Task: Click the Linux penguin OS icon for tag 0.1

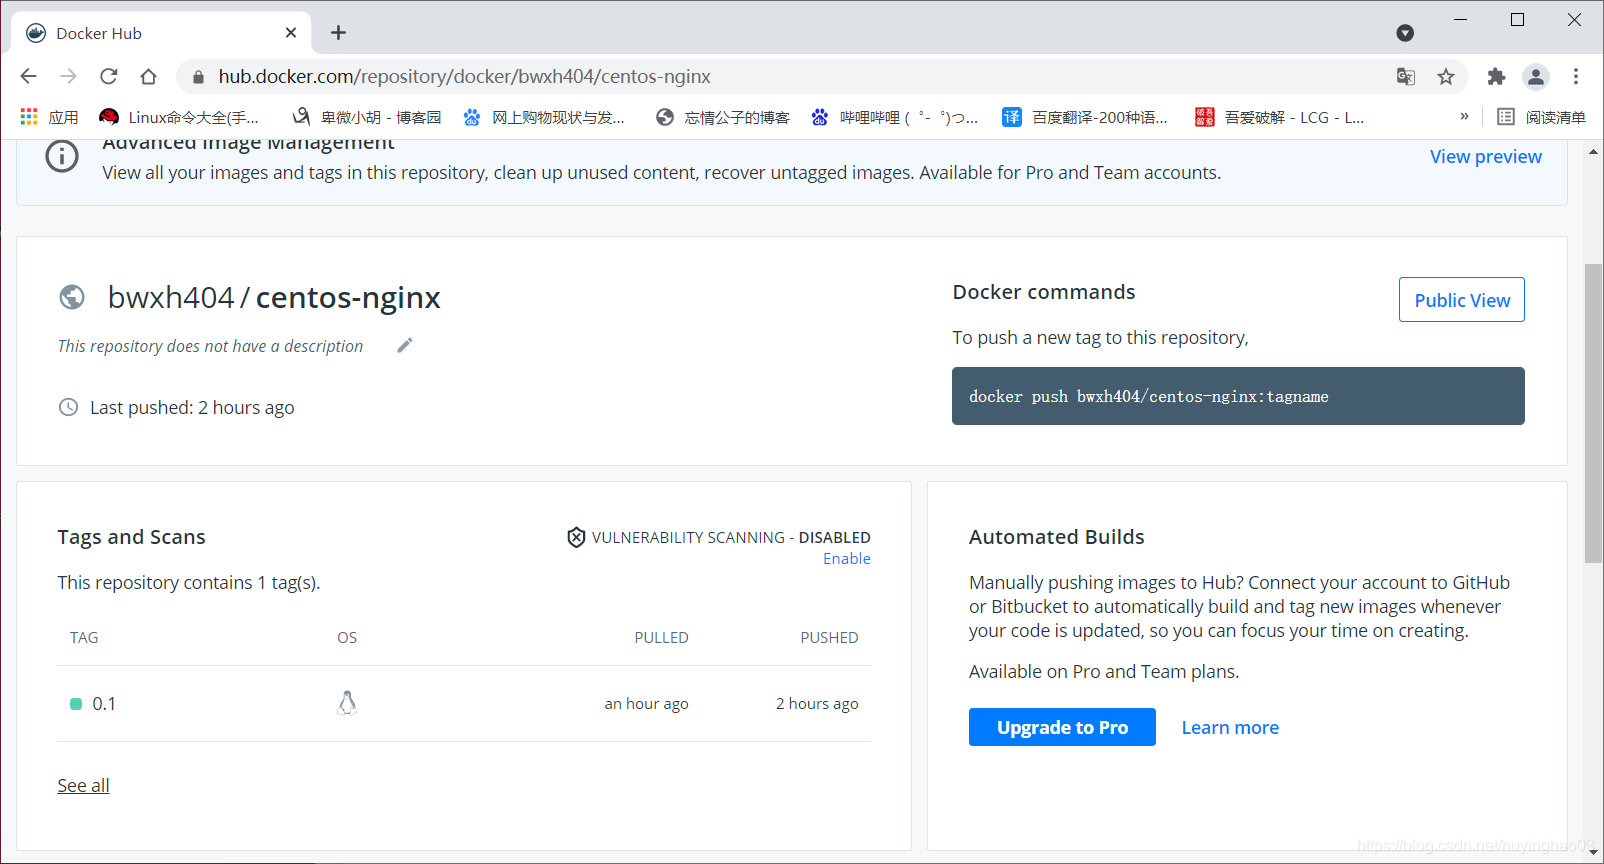Action: coord(347,703)
